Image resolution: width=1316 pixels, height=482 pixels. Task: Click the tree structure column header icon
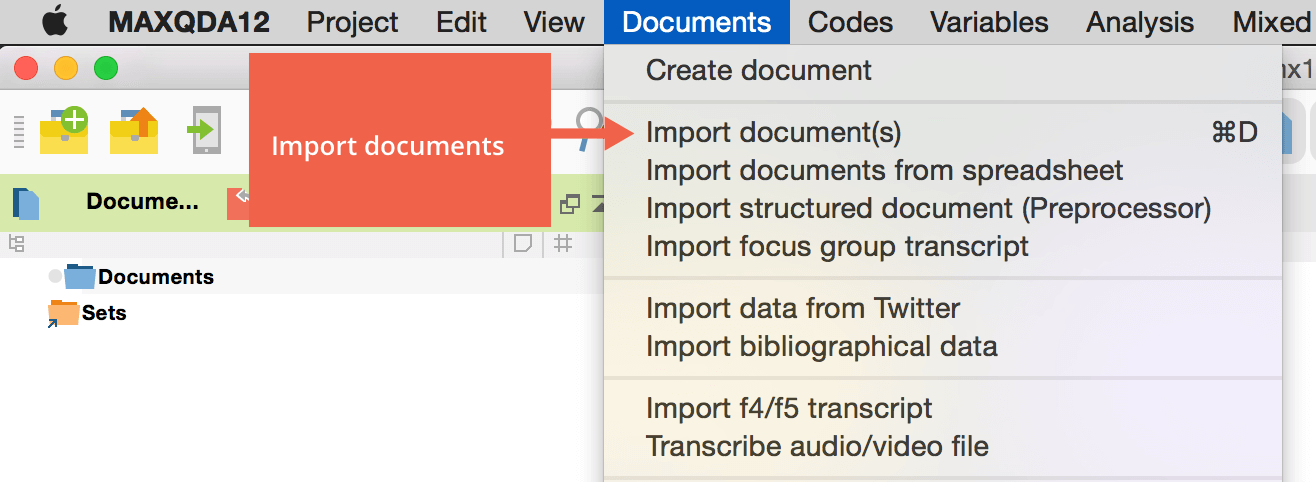pos(16,243)
